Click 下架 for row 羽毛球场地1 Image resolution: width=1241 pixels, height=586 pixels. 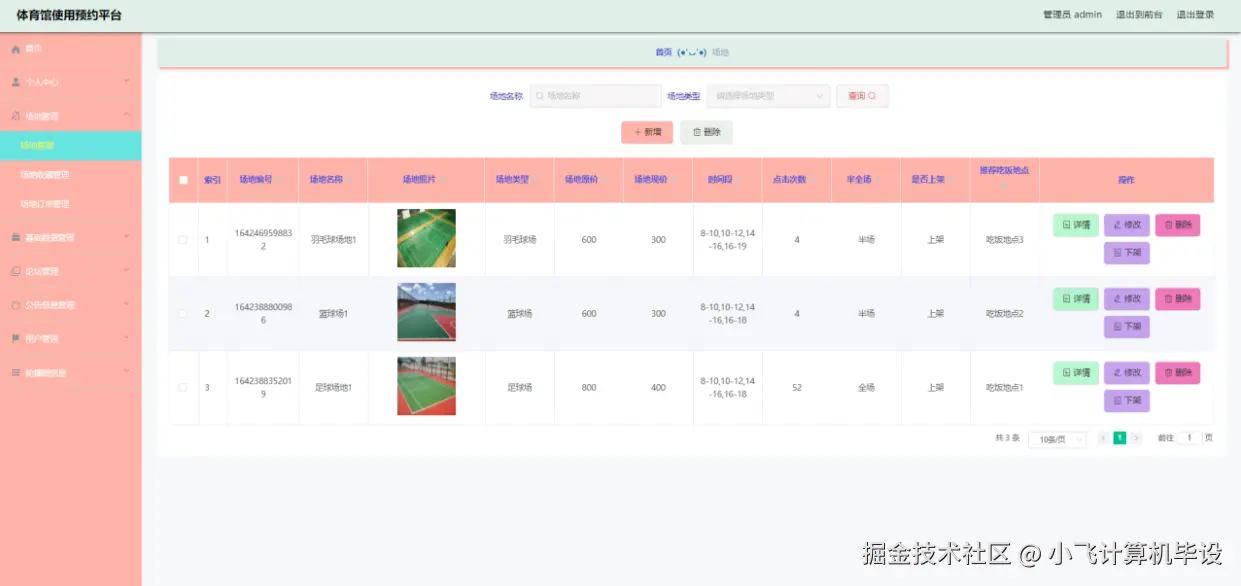pyautogui.click(x=1127, y=253)
